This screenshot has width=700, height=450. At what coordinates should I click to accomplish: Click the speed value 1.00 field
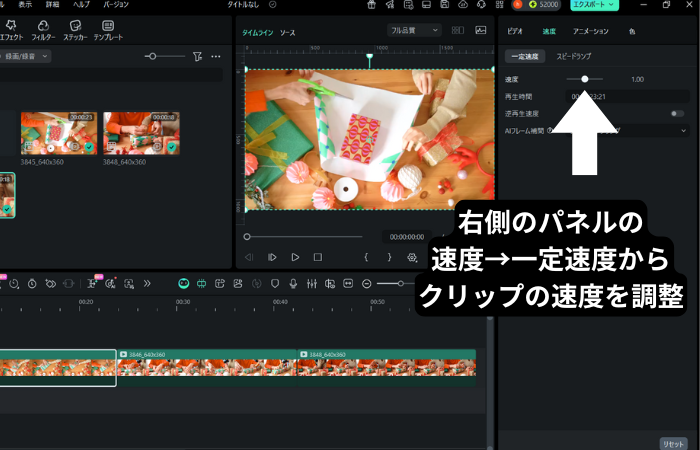click(x=638, y=79)
